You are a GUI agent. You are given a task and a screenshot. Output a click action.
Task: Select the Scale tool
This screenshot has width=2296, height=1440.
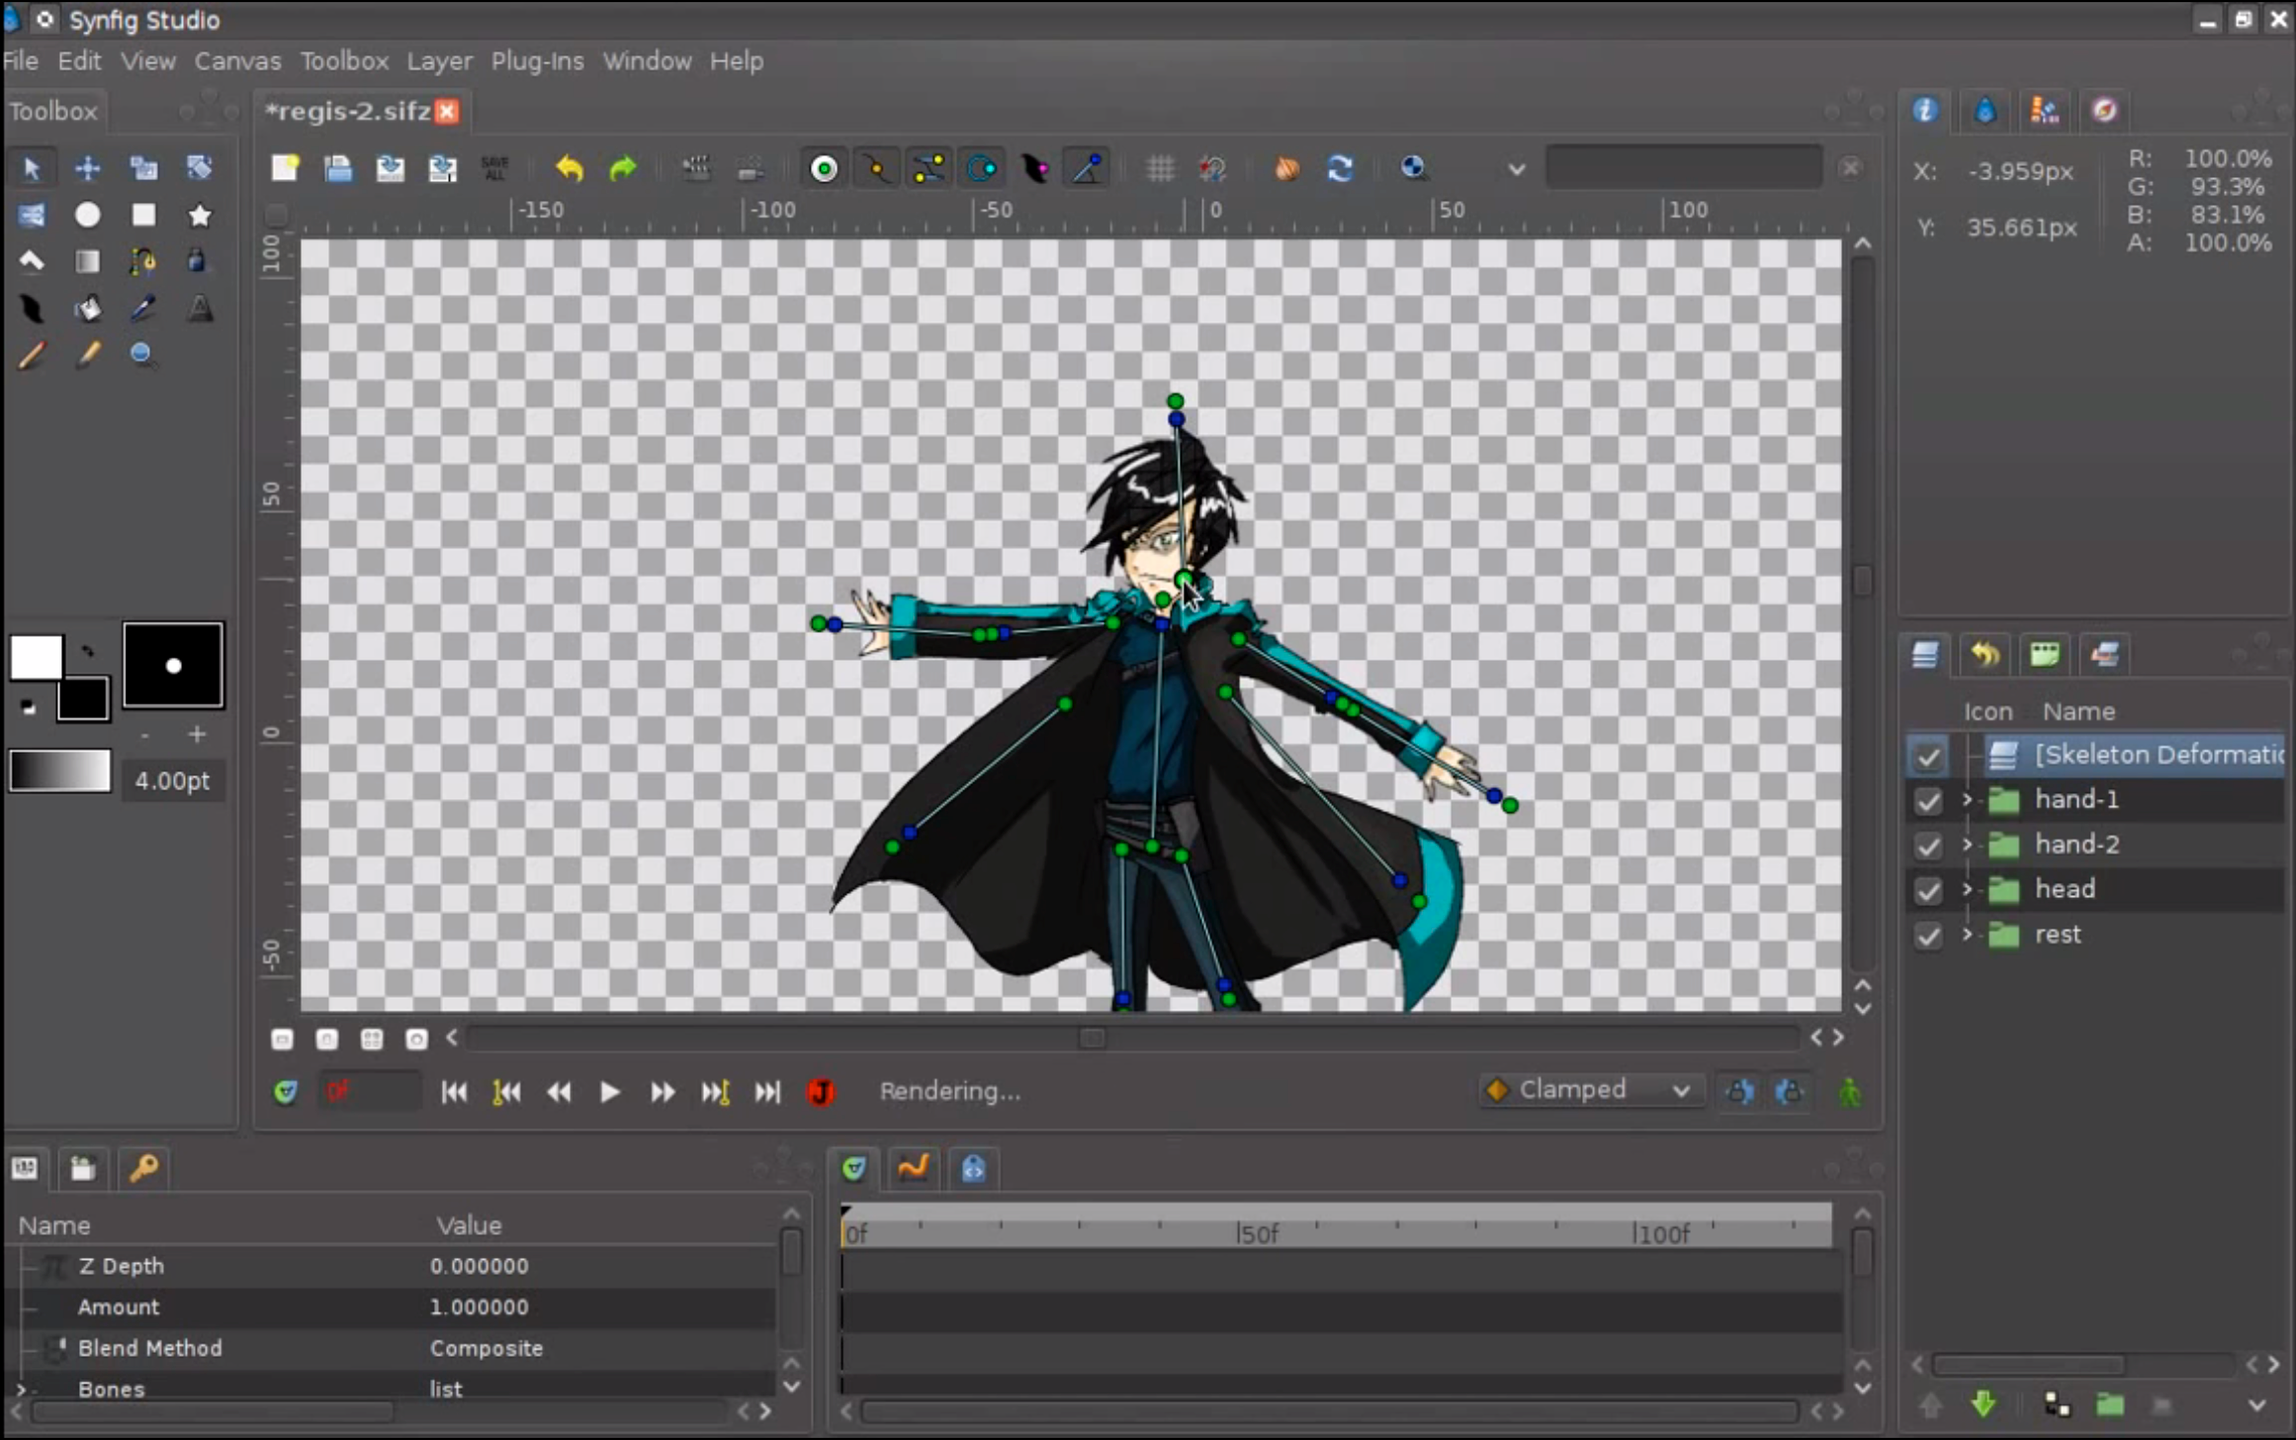tap(144, 168)
